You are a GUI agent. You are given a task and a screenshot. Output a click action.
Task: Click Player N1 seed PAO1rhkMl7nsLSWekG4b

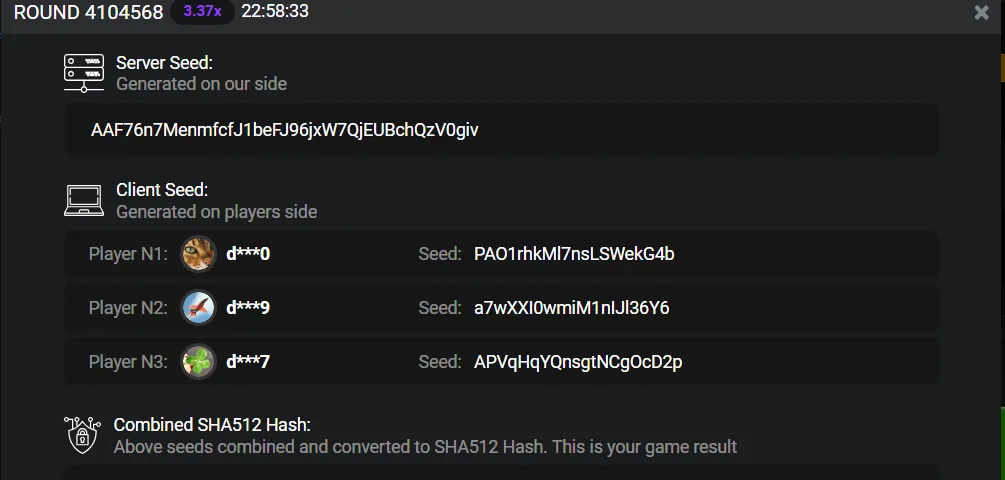pos(574,254)
